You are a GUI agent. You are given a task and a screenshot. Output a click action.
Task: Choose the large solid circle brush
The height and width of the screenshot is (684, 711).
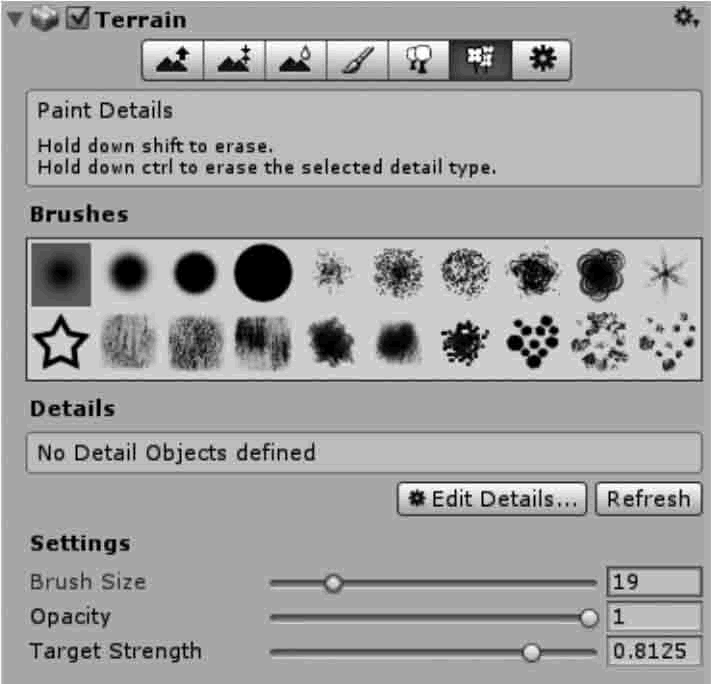tap(263, 273)
